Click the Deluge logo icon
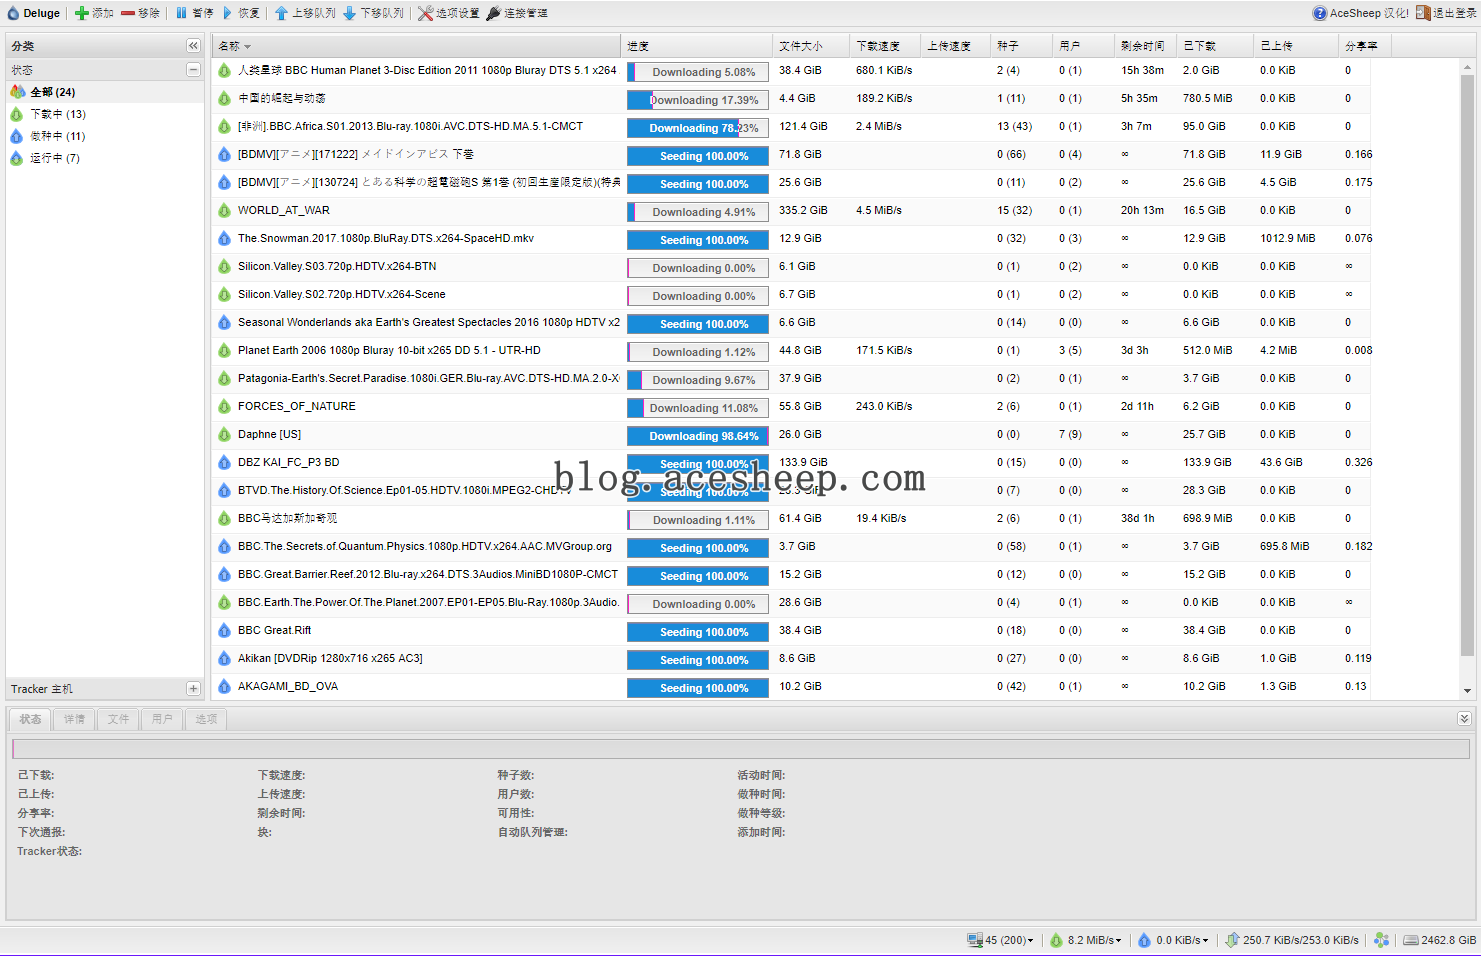The height and width of the screenshot is (956, 1481). tap(13, 13)
